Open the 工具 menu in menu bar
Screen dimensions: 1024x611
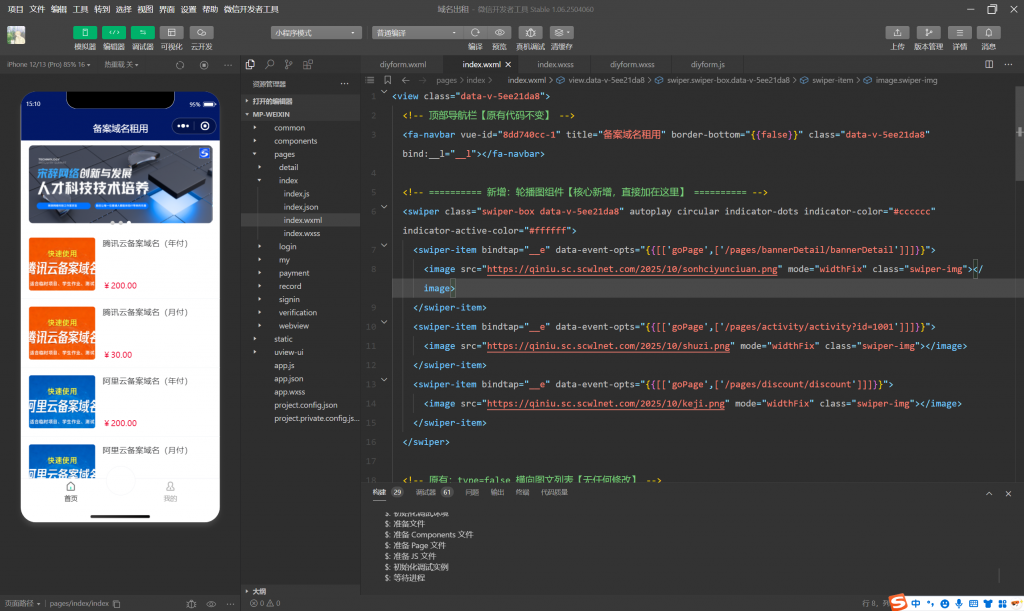(x=81, y=9)
